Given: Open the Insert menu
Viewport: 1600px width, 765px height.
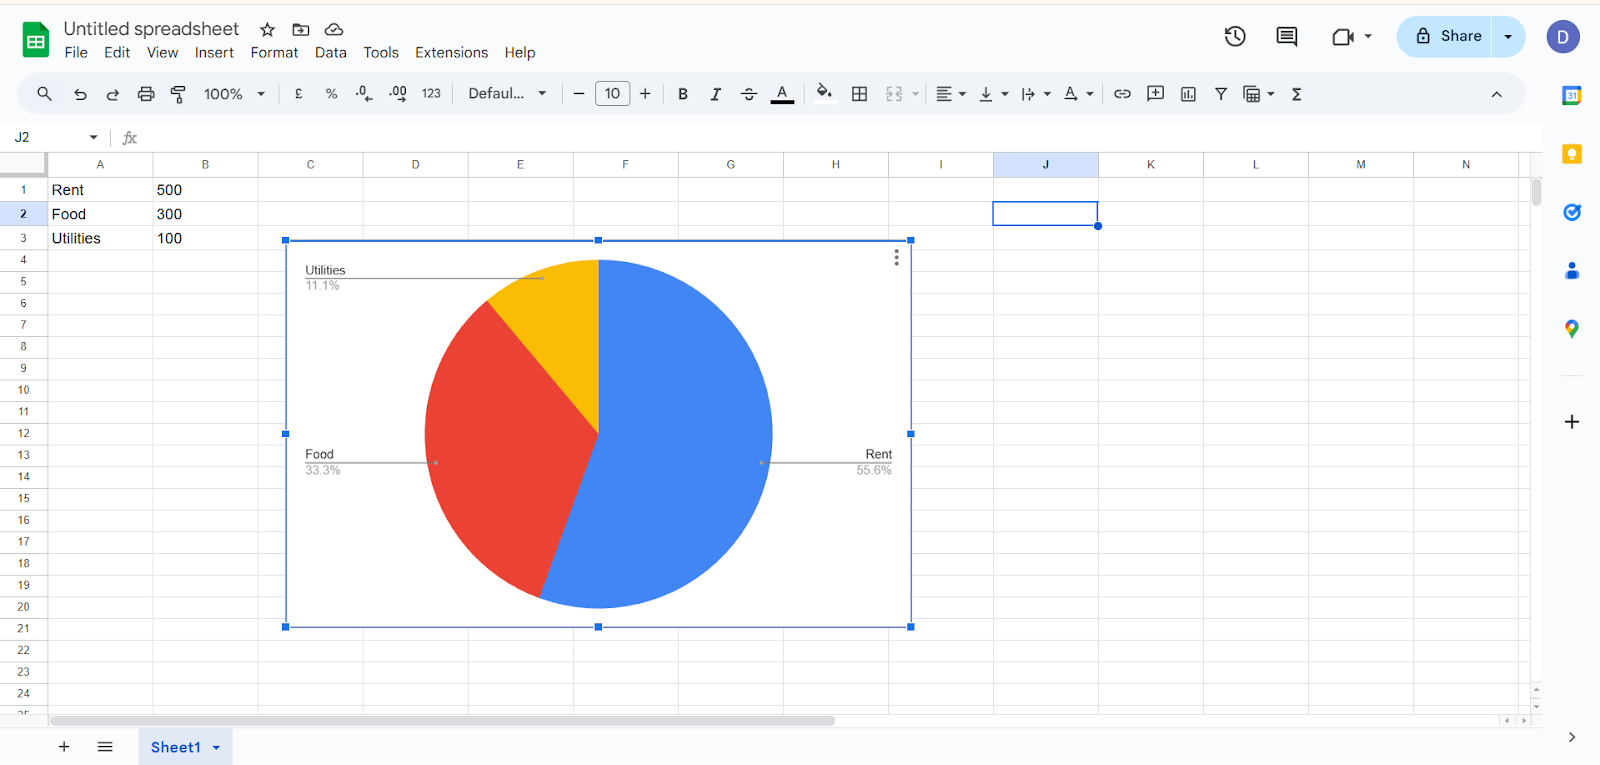Looking at the screenshot, I should pos(214,53).
